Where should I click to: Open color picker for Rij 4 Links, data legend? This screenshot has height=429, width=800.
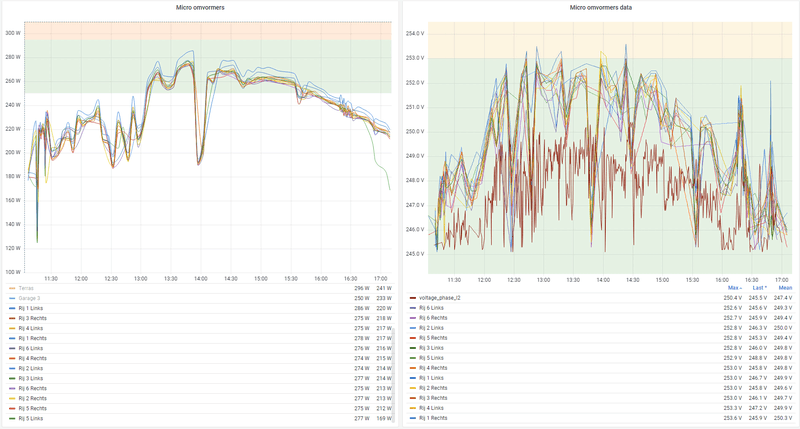click(x=413, y=408)
